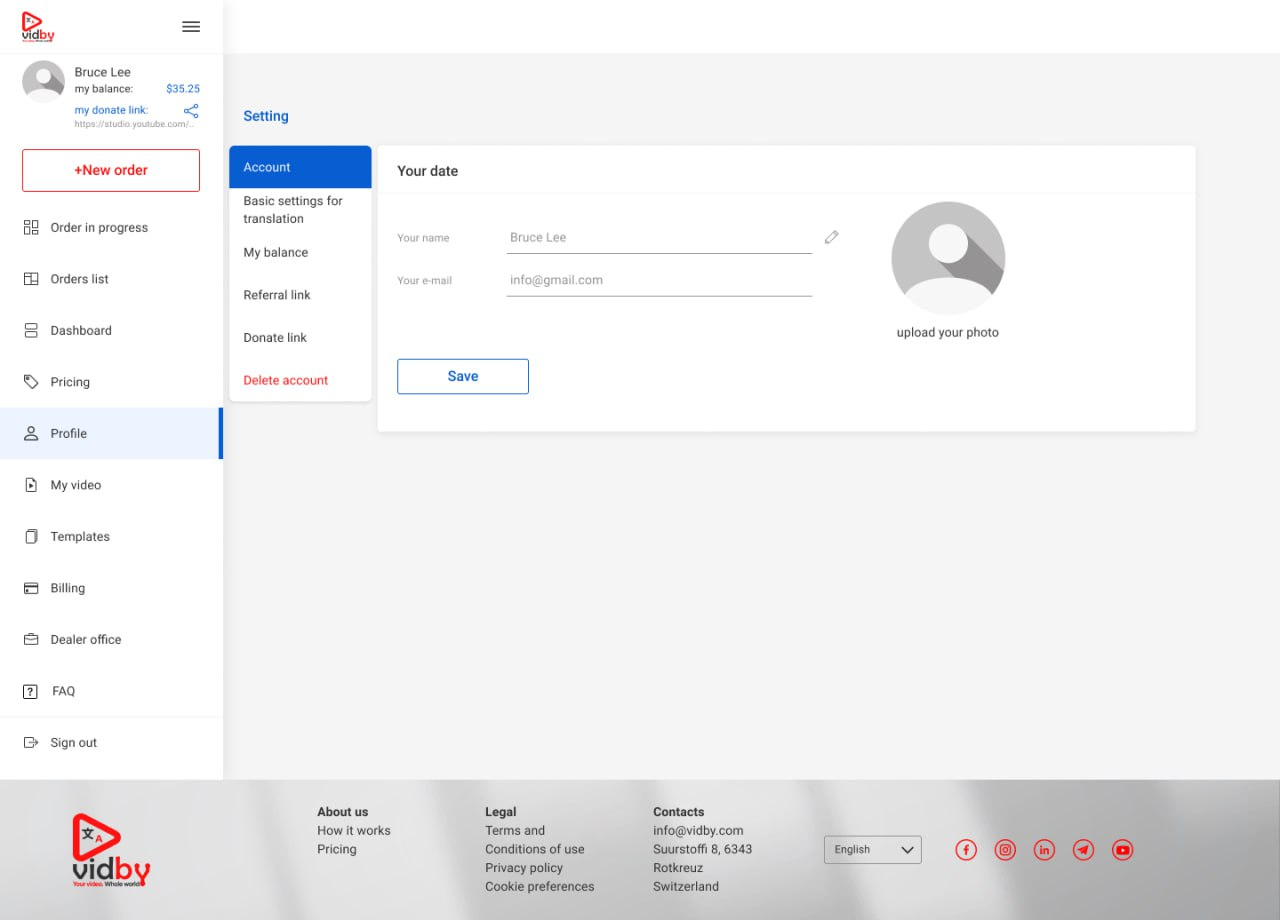Open the LinkedIn icon in footer
Screen dimensions: 1280x920
pyautogui.click(x=1044, y=850)
